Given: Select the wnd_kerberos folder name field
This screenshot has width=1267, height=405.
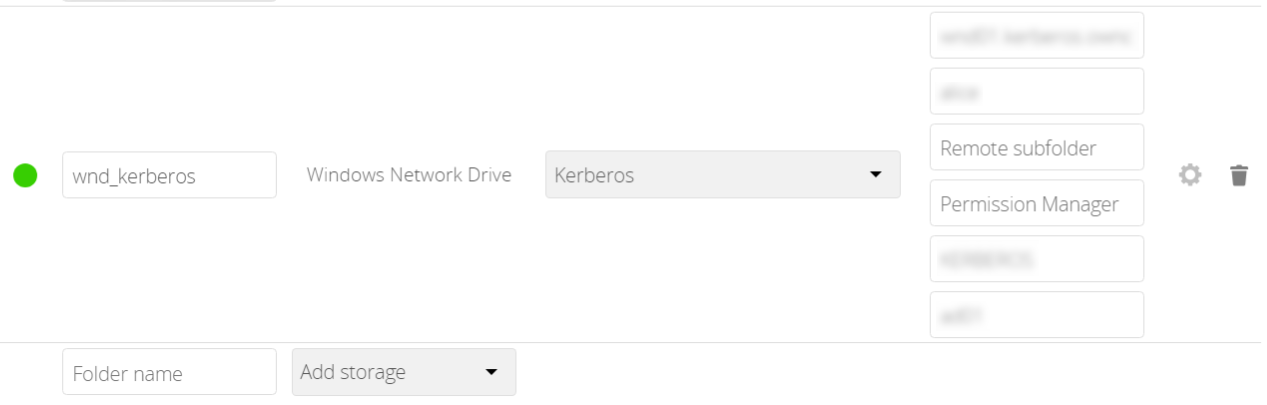Looking at the screenshot, I should (x=169, y=175).
